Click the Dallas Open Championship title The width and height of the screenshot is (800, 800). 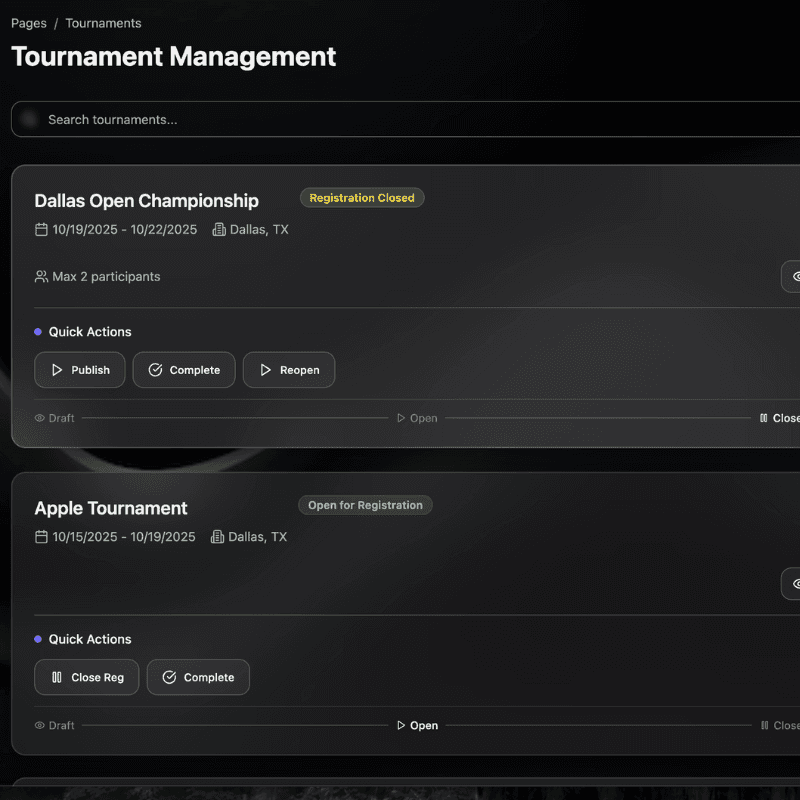(146, 201)
